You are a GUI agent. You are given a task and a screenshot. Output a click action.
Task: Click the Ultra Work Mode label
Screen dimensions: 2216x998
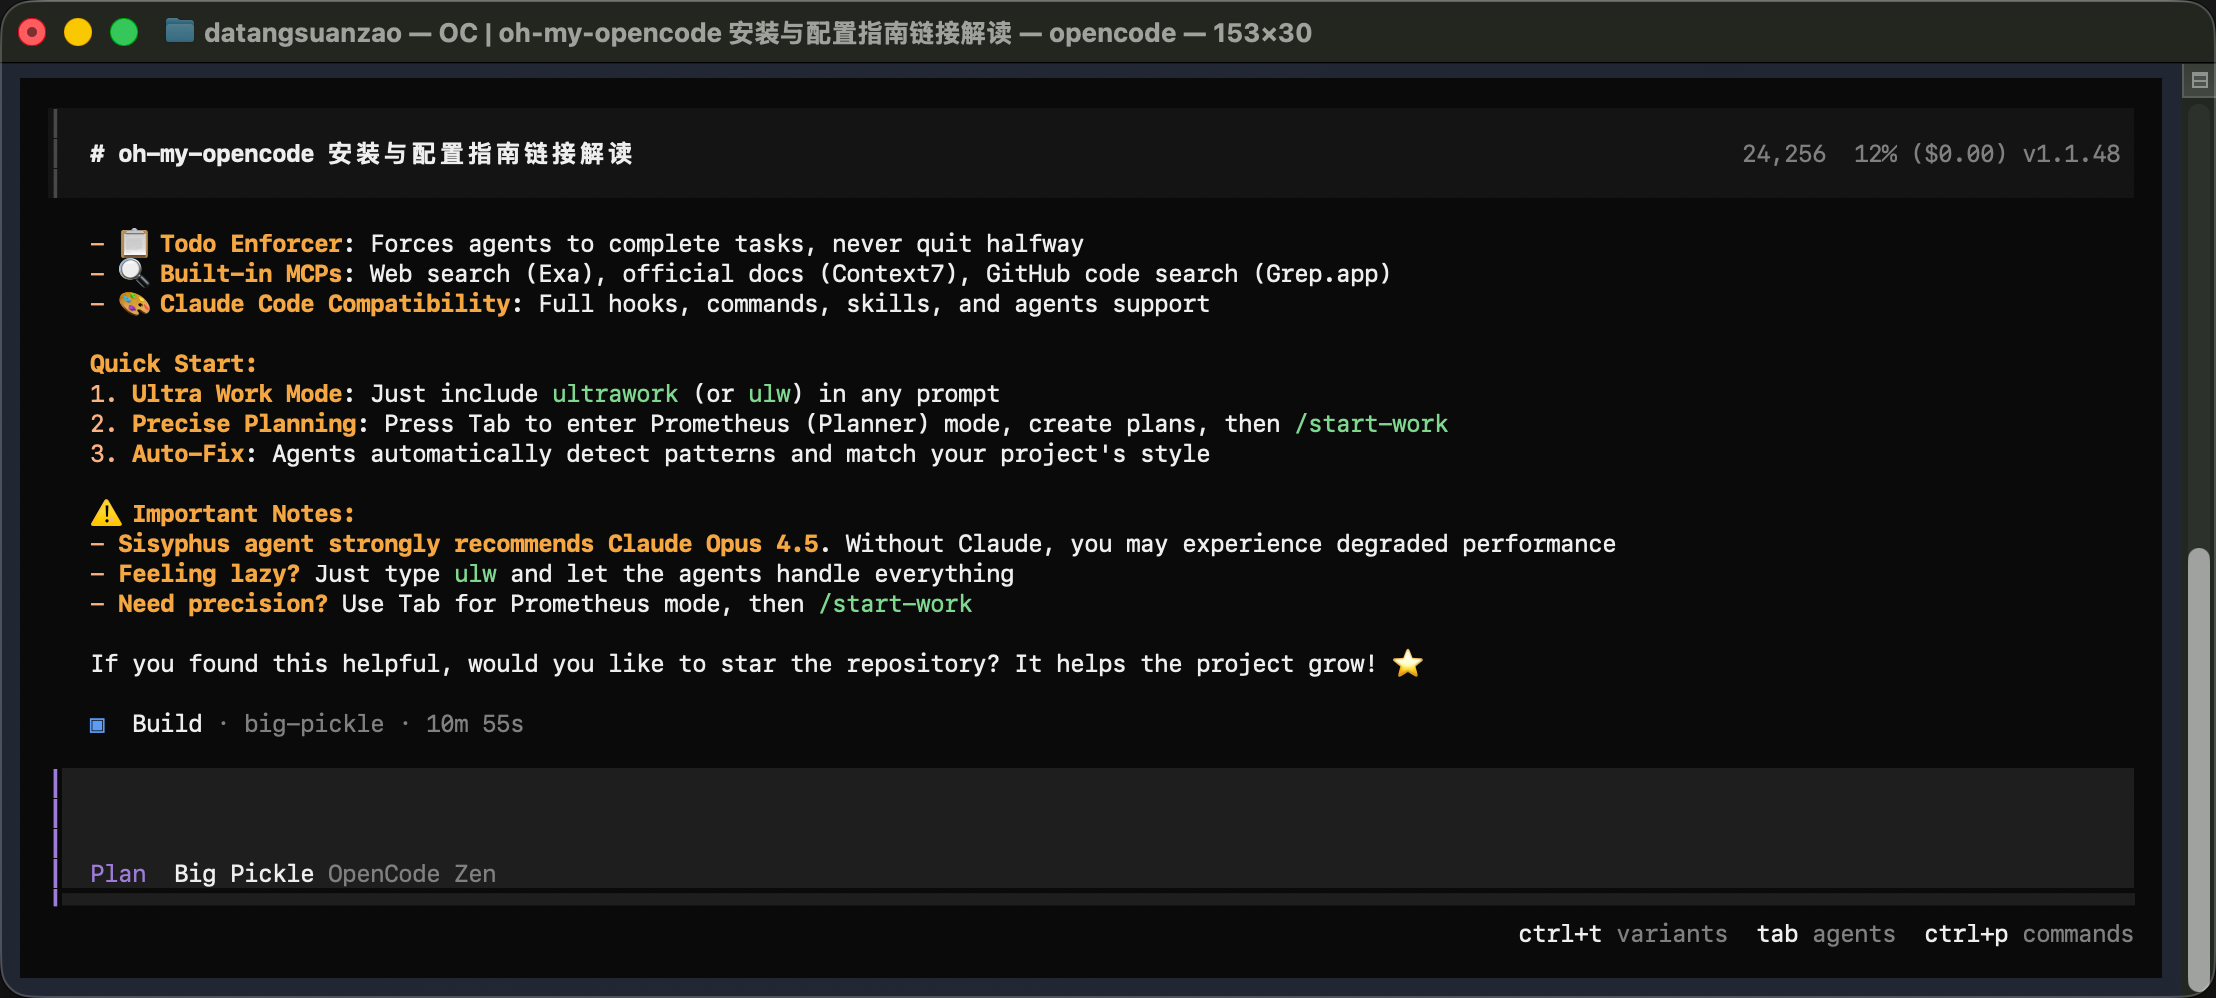[x=237, y=394]
